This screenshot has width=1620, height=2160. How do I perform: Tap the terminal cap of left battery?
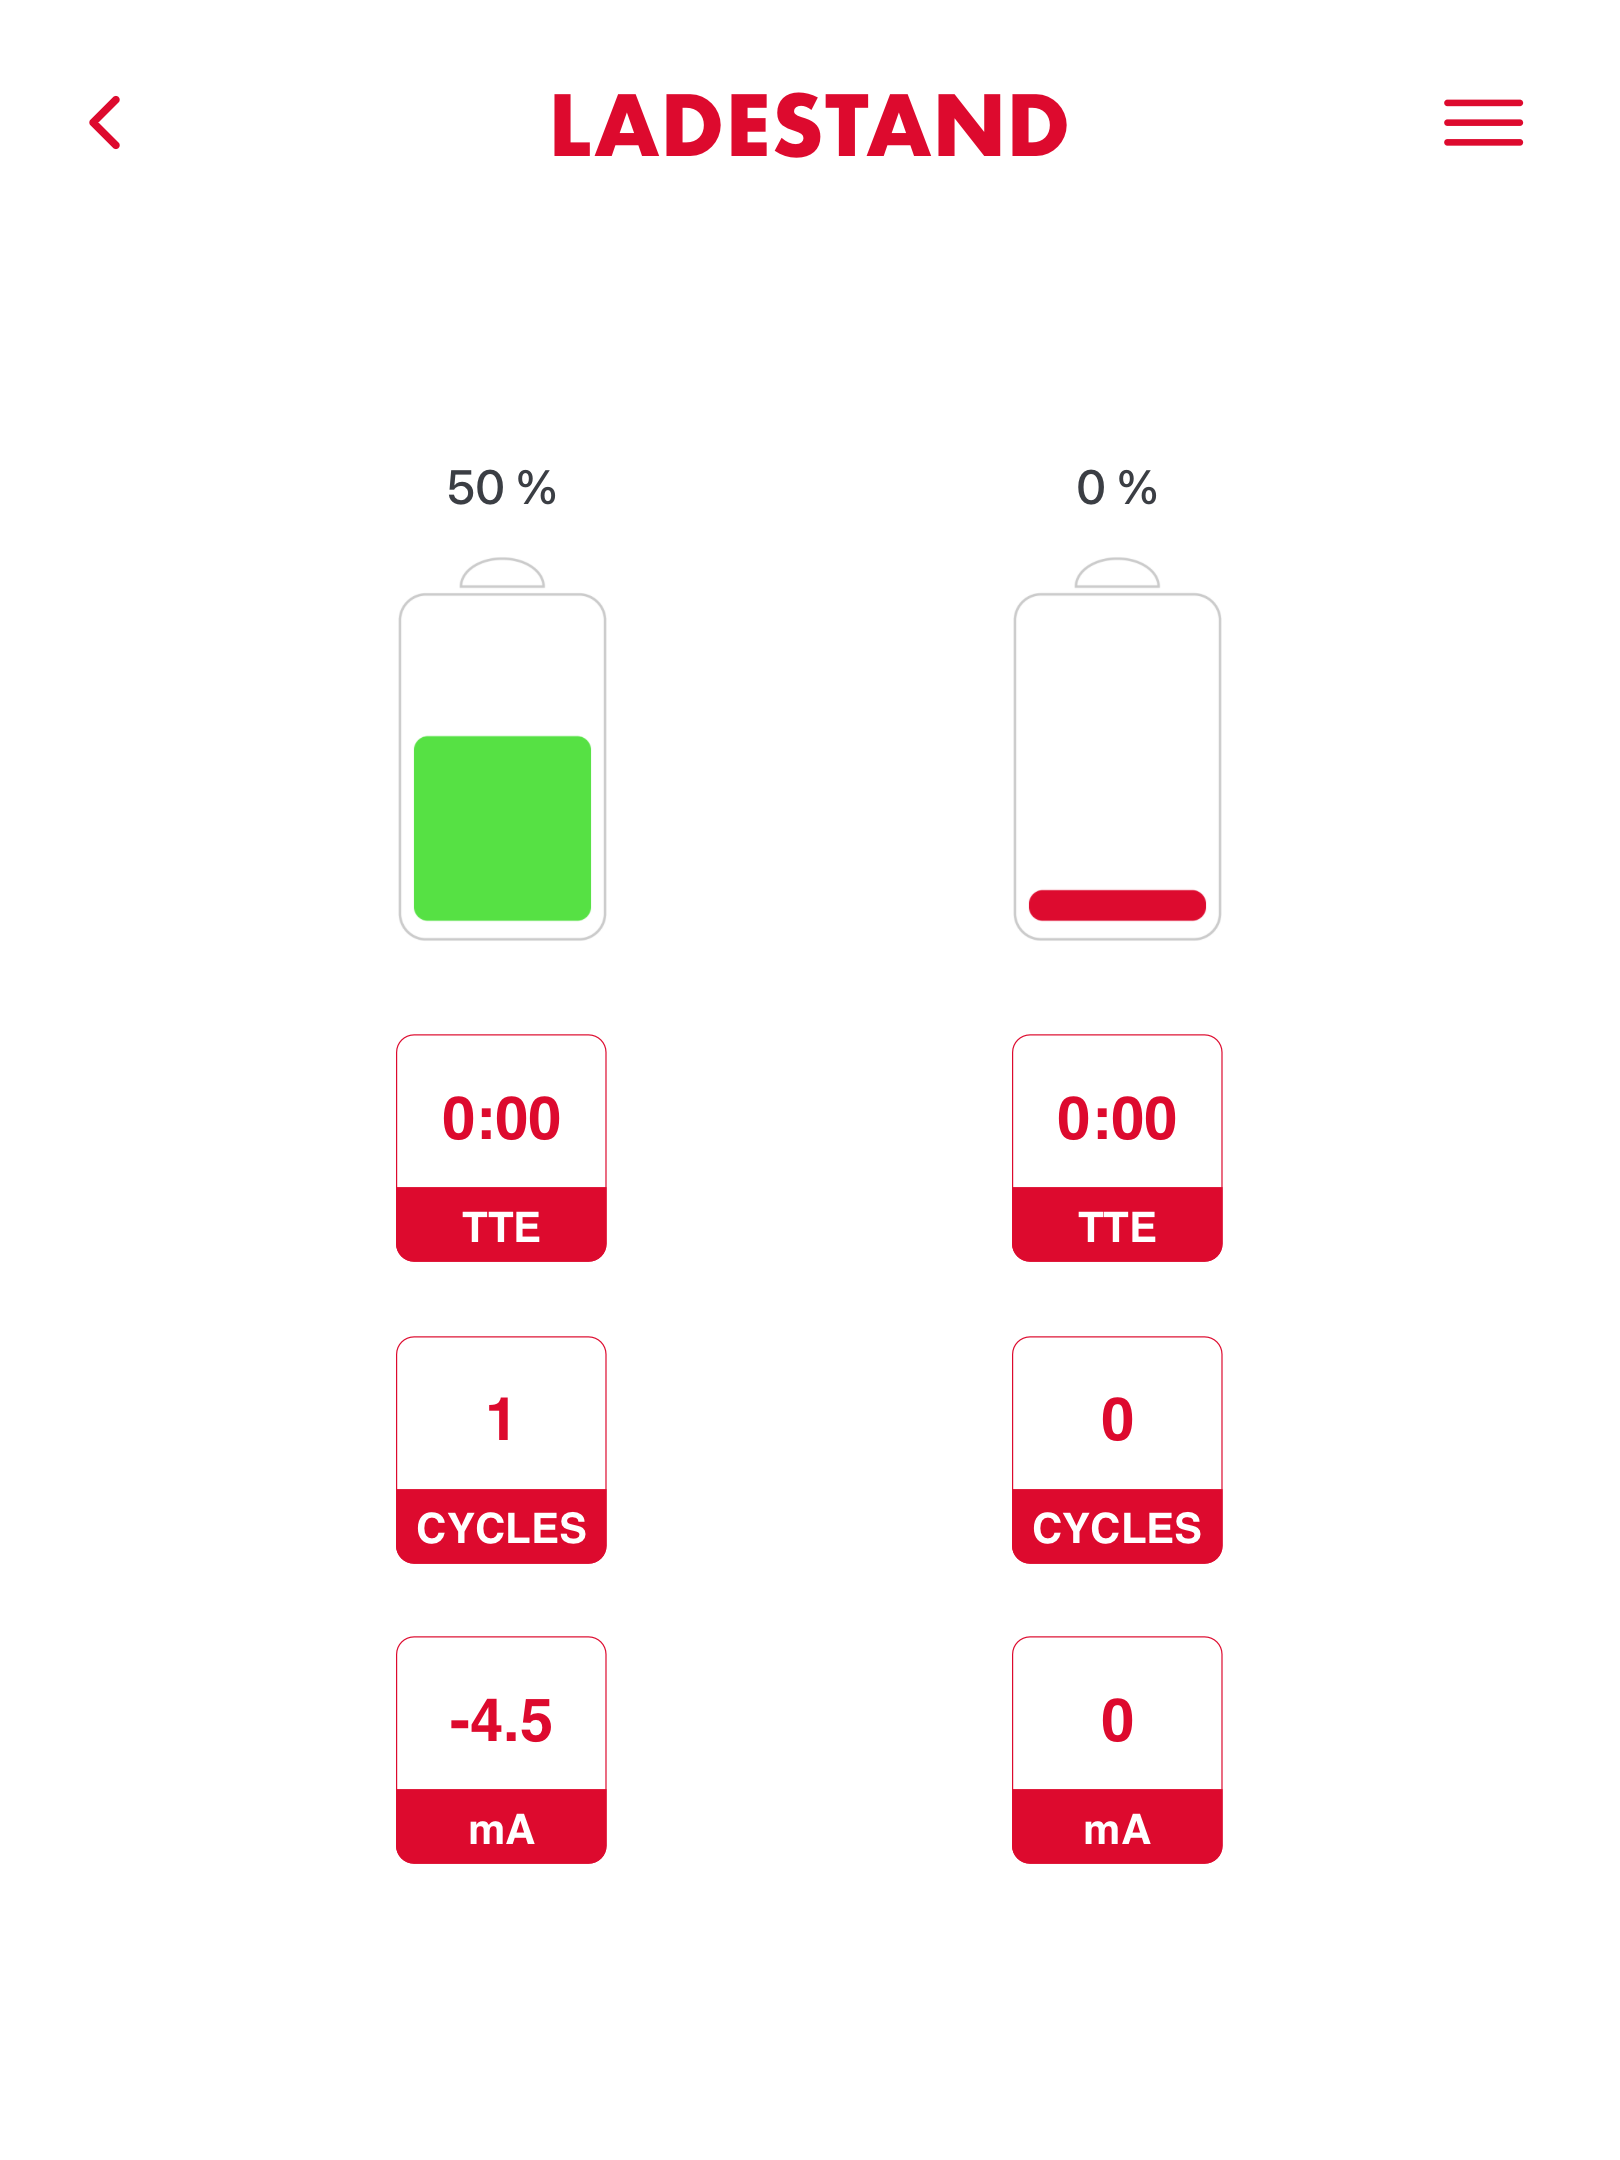click(x=502, y=574)
